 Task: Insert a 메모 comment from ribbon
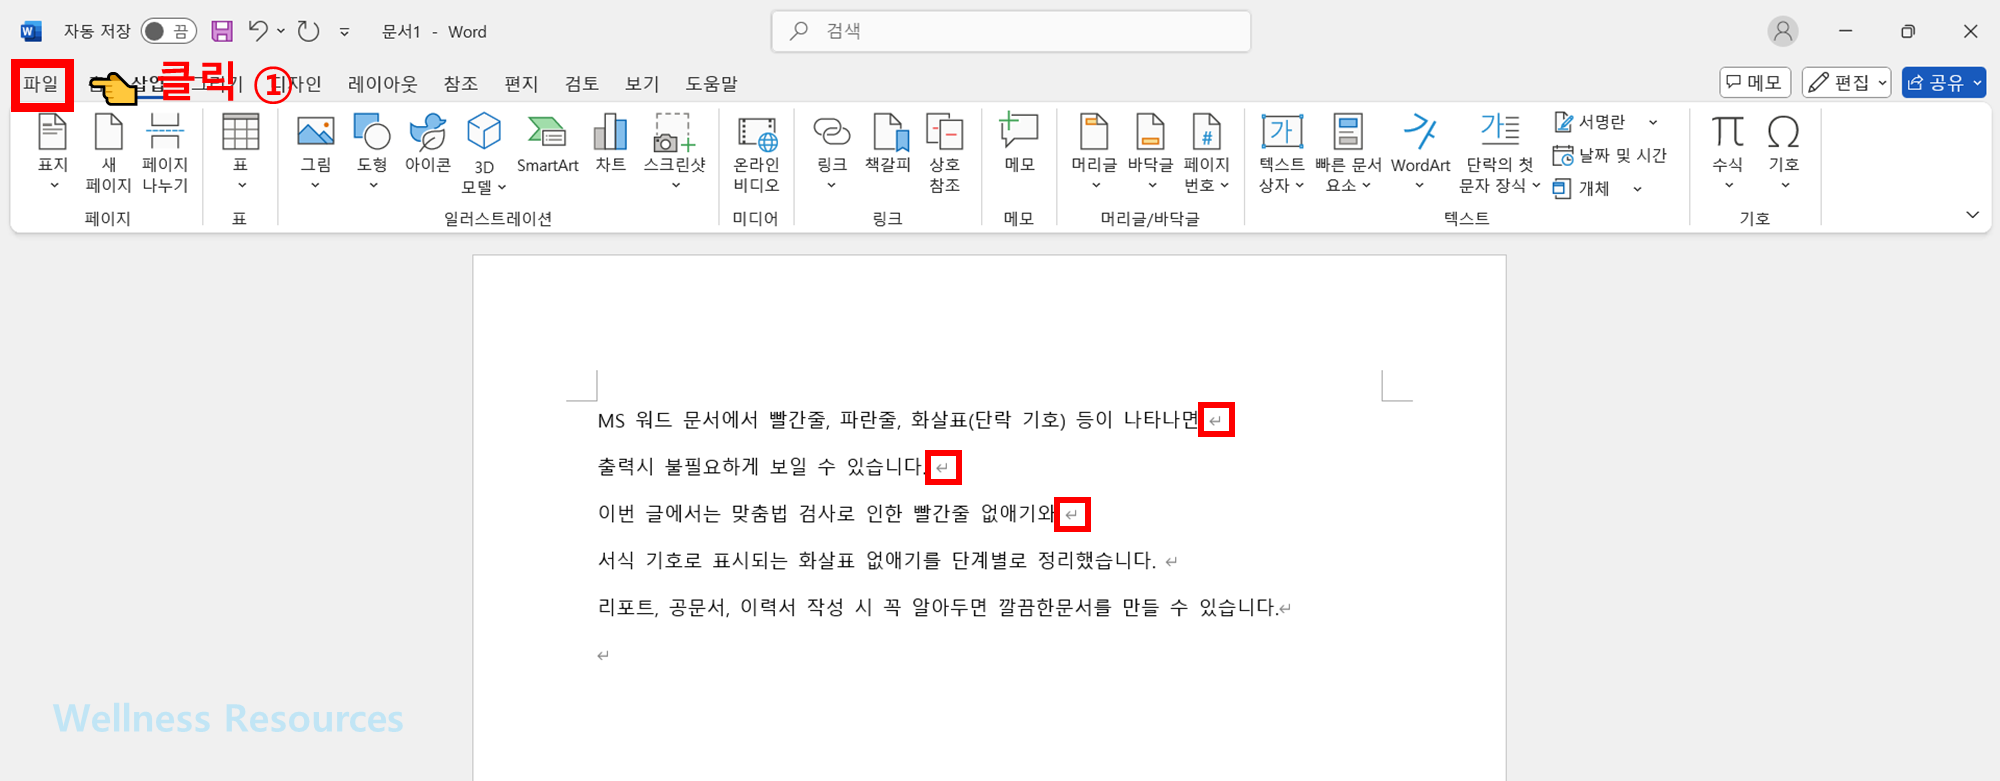1020,145
